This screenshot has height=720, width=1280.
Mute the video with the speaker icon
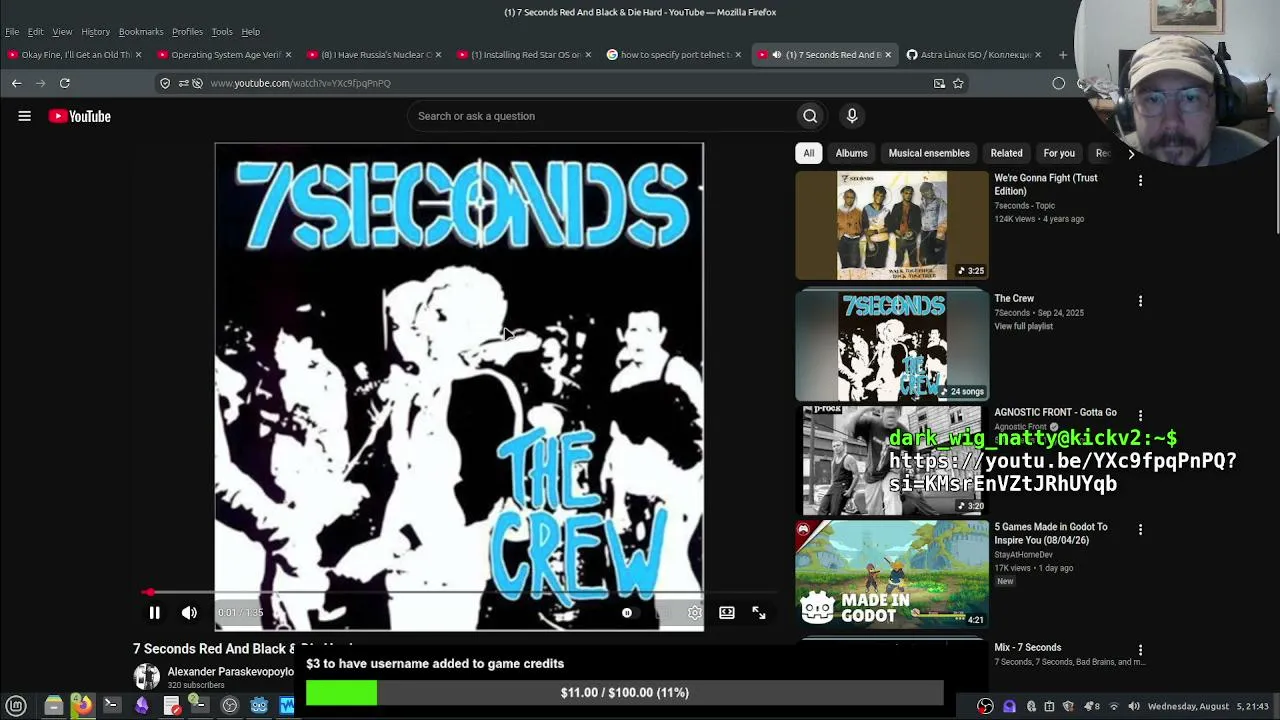189,613
